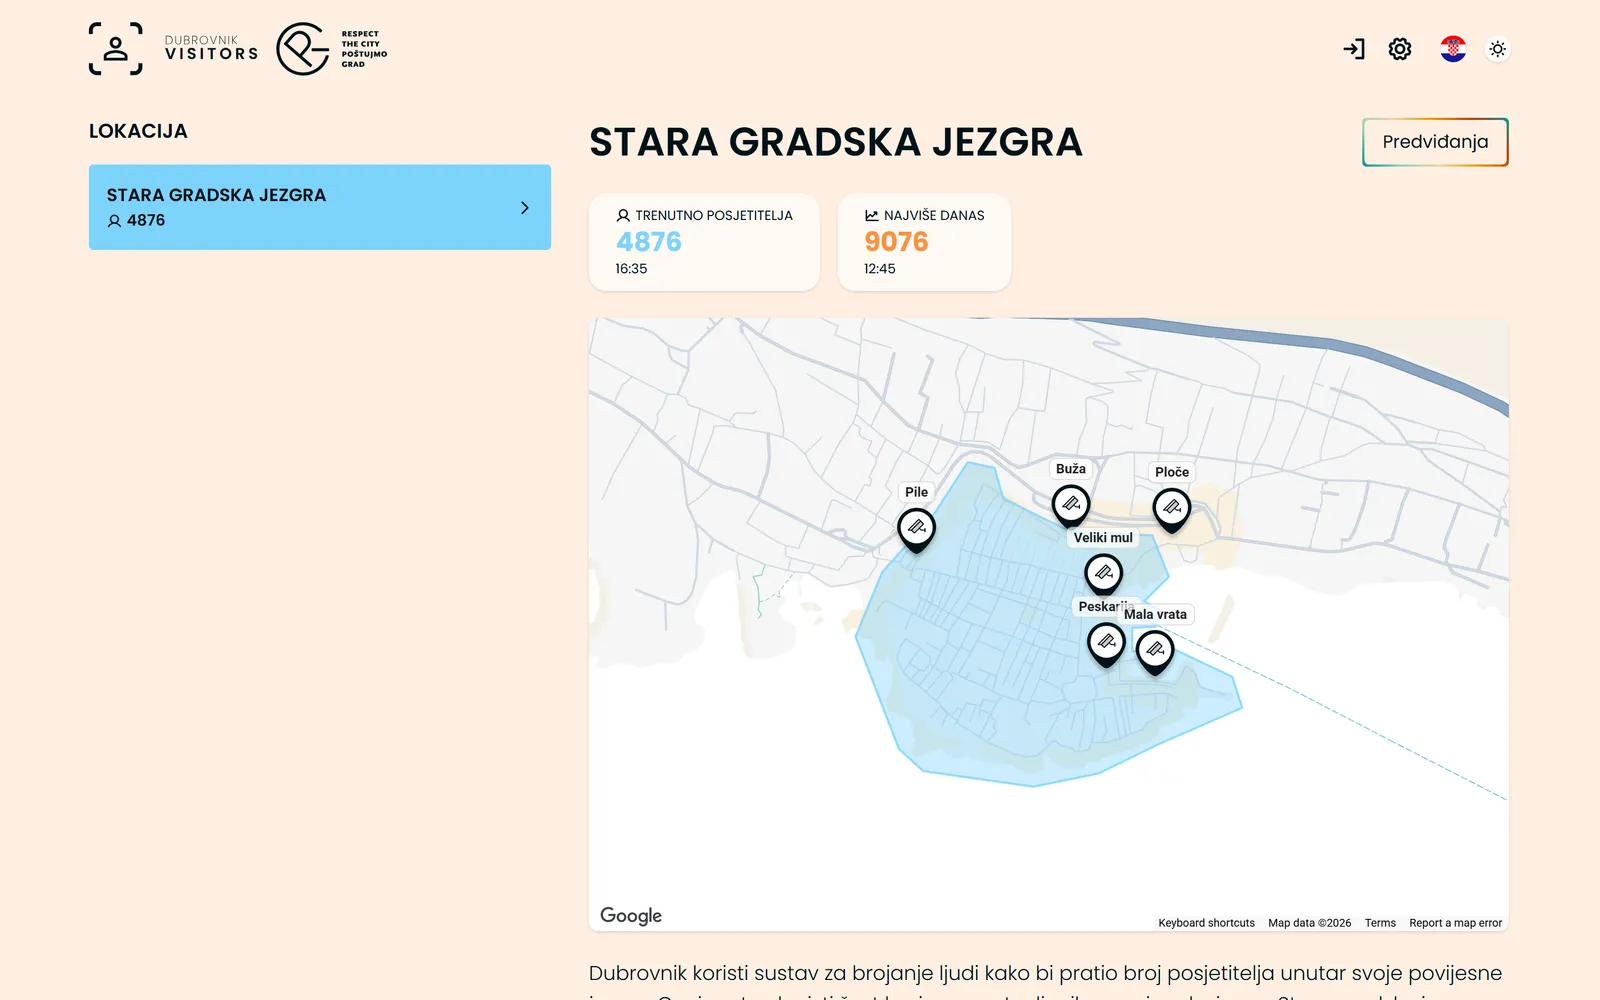This screenshot has height=1000, width=1600.
Task: Expand Stara Gradska Jezgra location chevron
Action: coord(524,208)
